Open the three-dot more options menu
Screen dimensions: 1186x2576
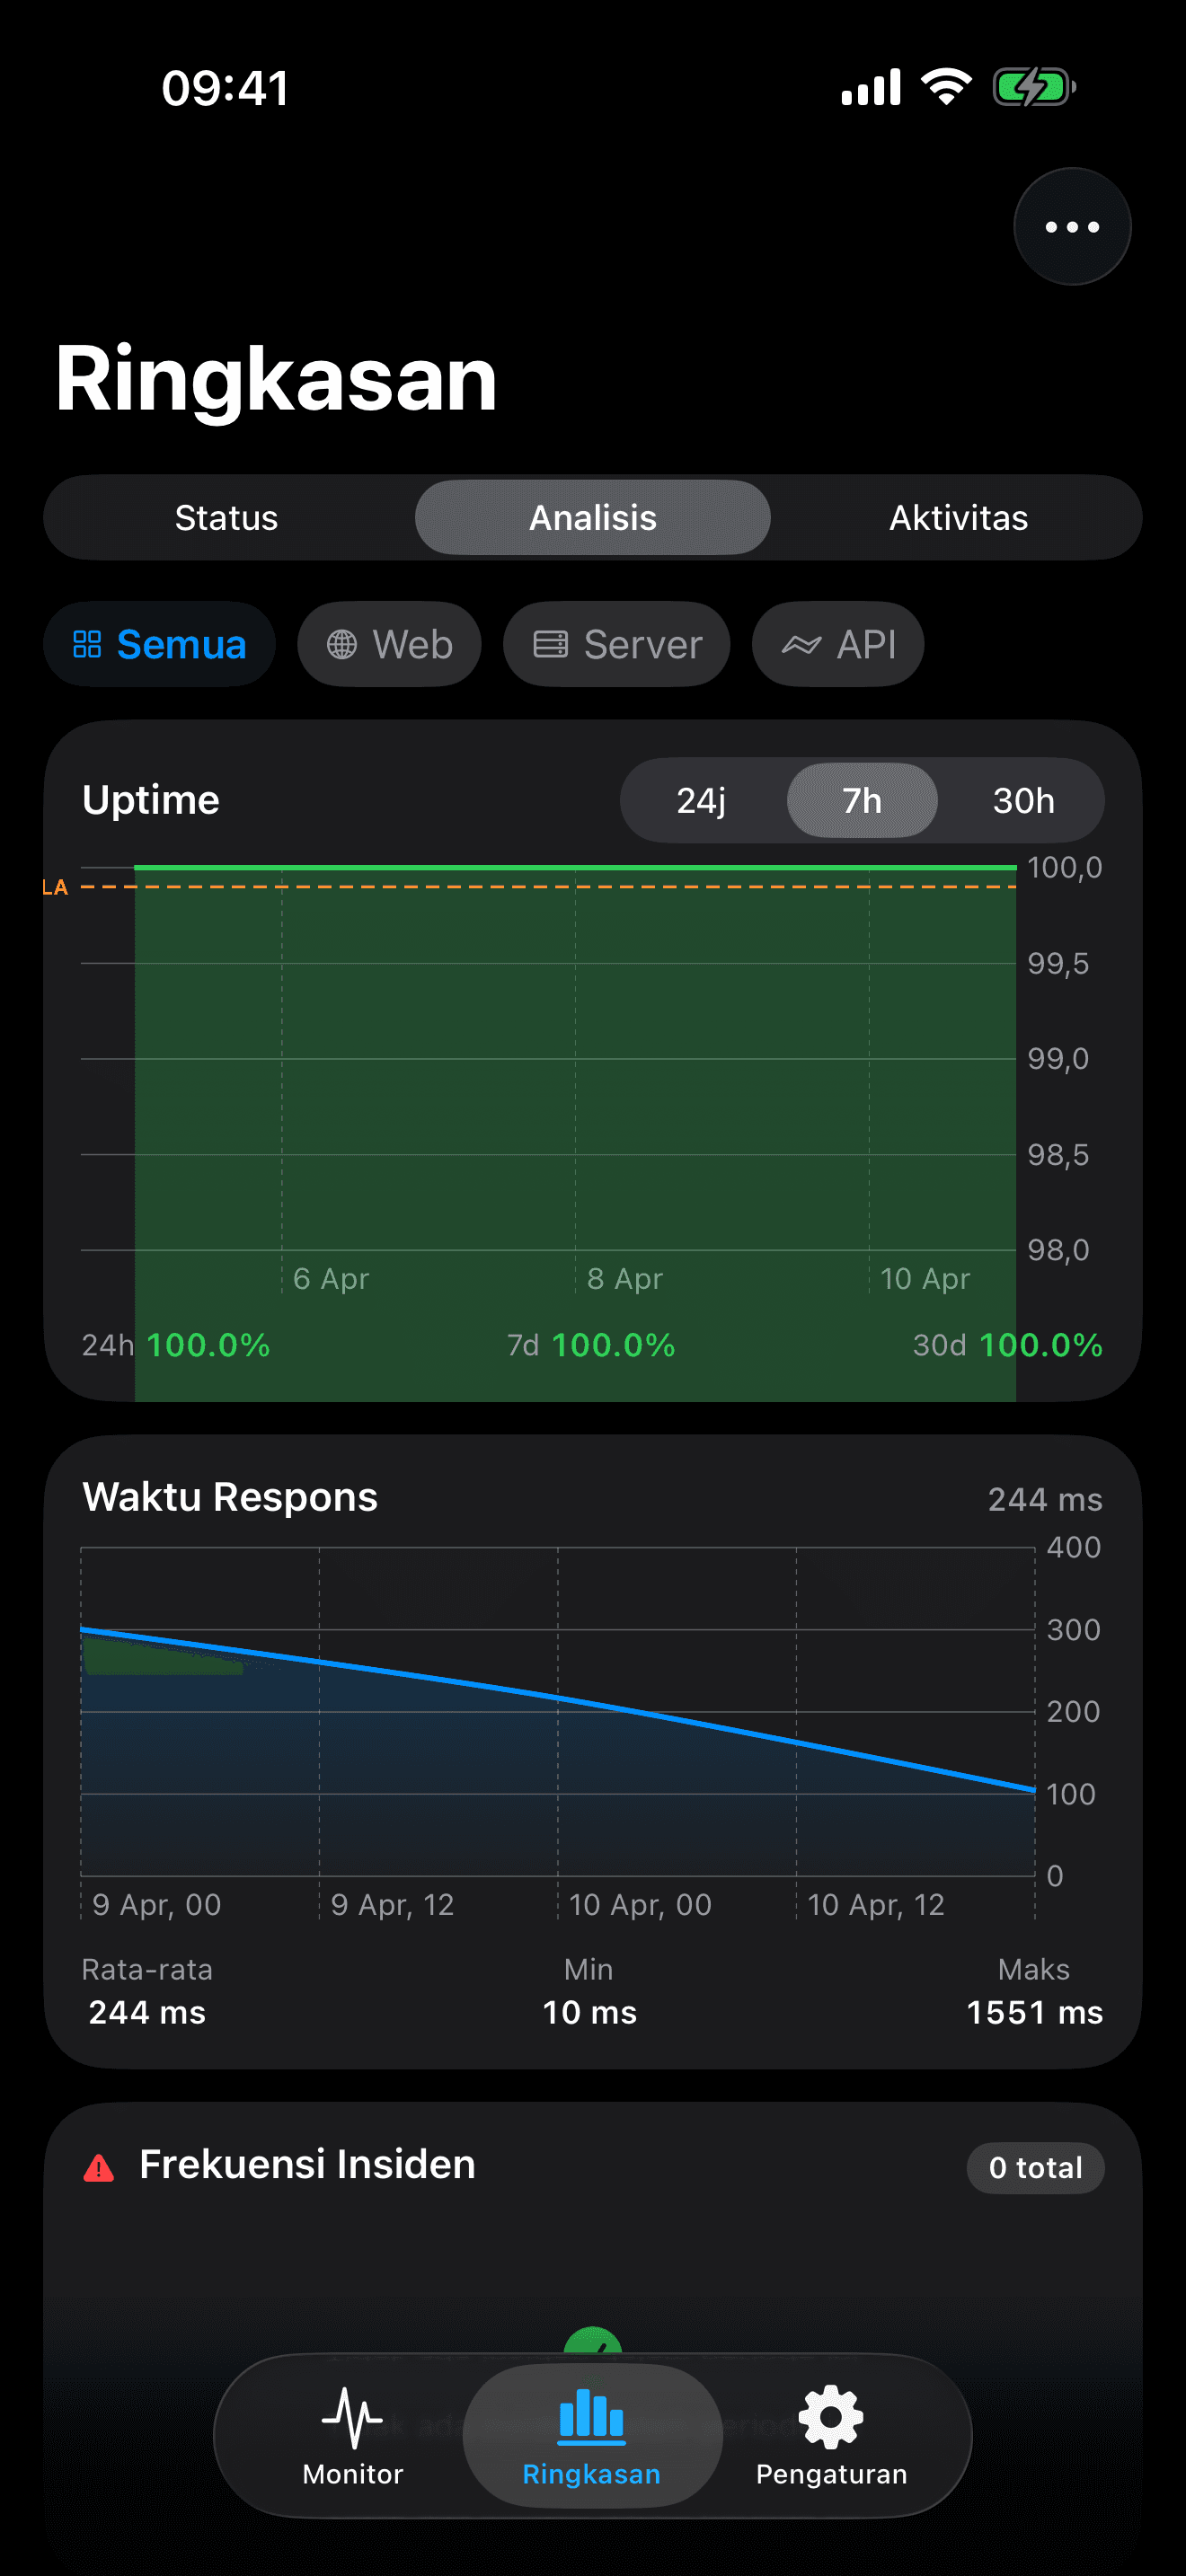1071,227
